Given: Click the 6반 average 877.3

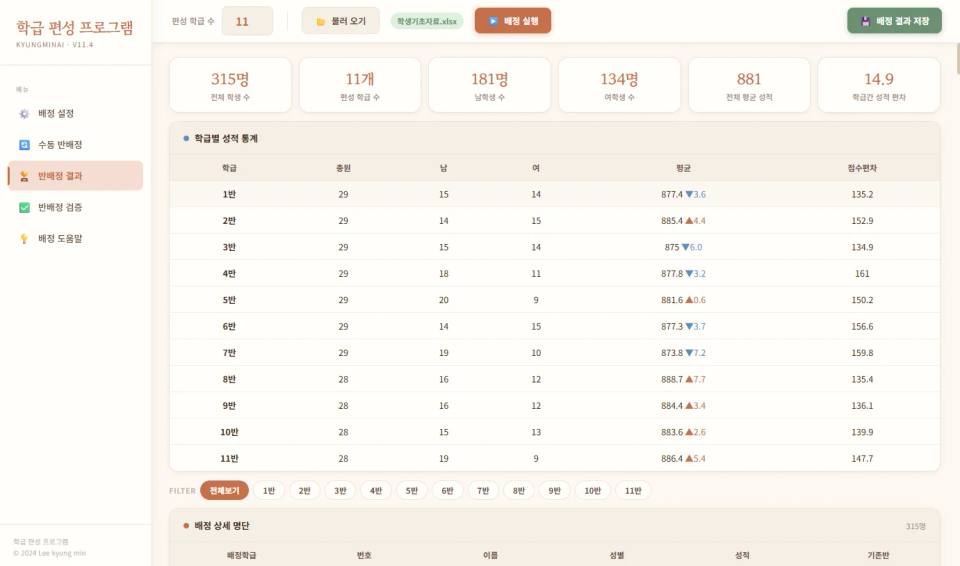Looking at the screenshot, I should (x=672, y=326).
